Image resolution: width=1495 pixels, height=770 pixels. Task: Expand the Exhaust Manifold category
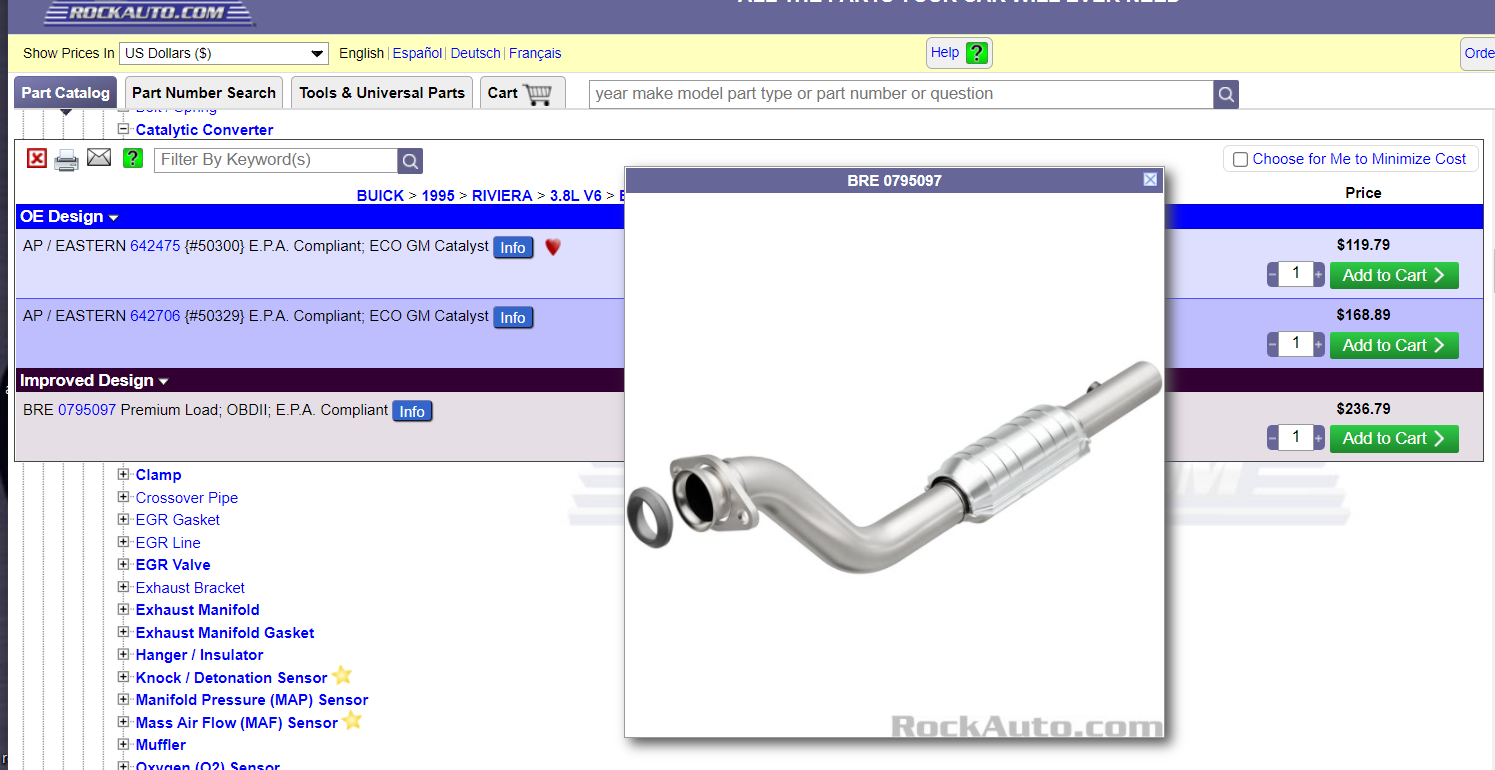(x=124, y=609)
